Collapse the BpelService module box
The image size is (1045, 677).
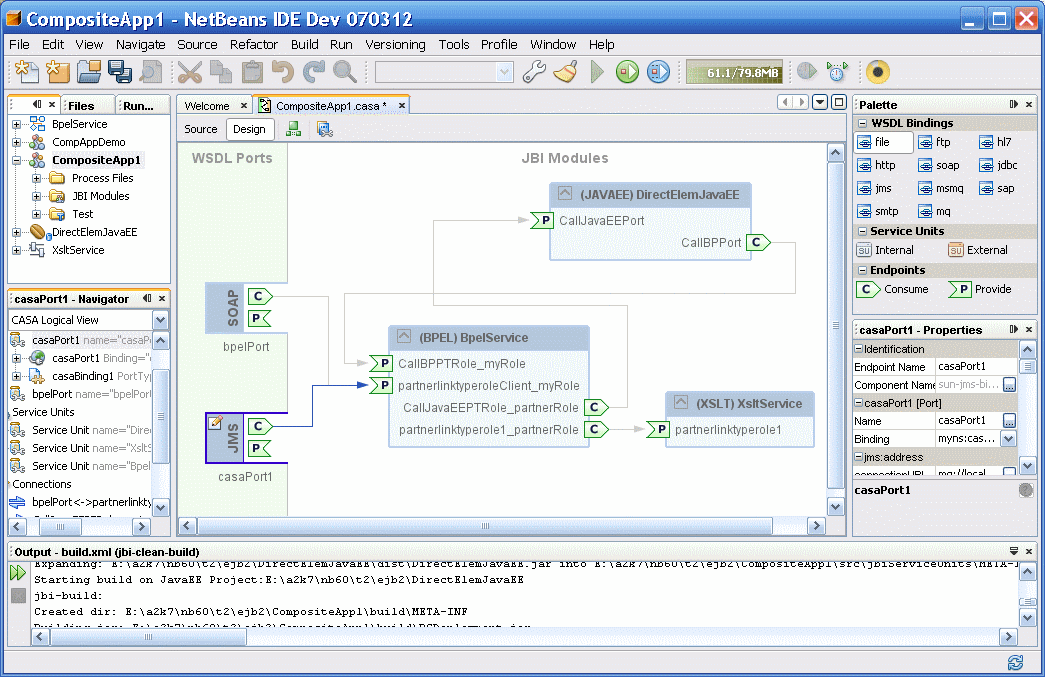[404, 337]
